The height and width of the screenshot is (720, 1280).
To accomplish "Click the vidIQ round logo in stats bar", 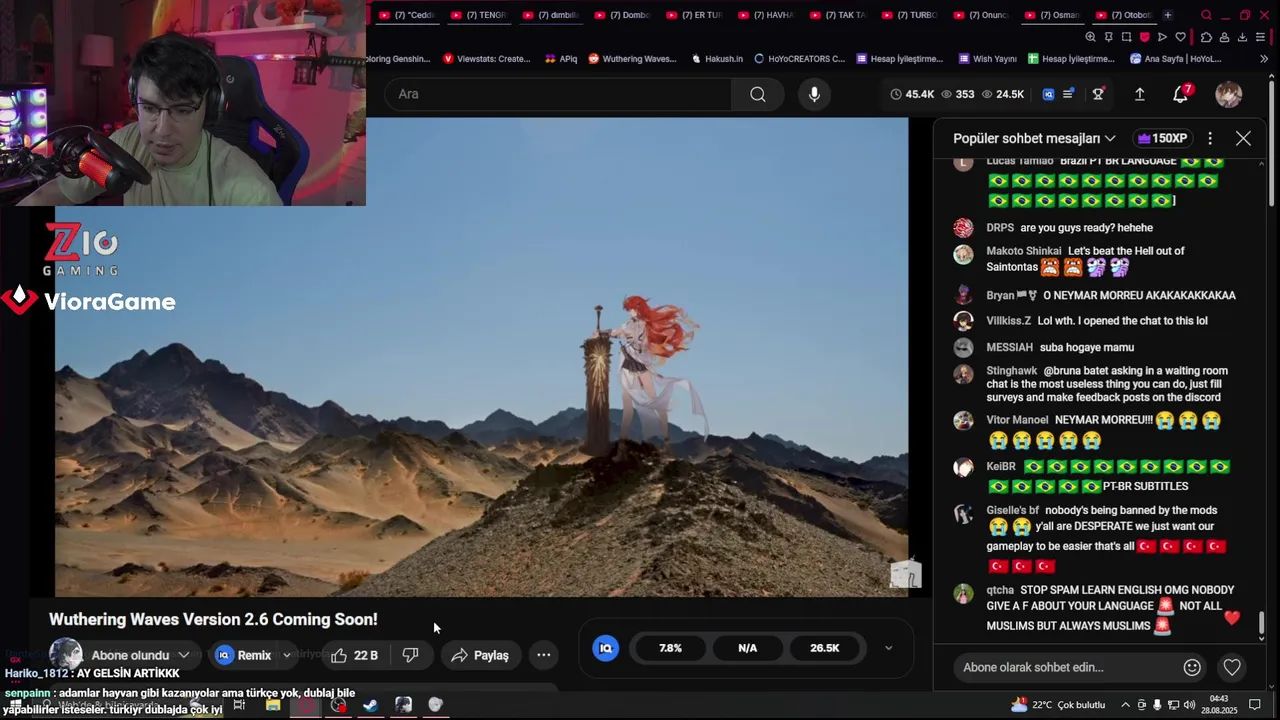I will [605, 648].
